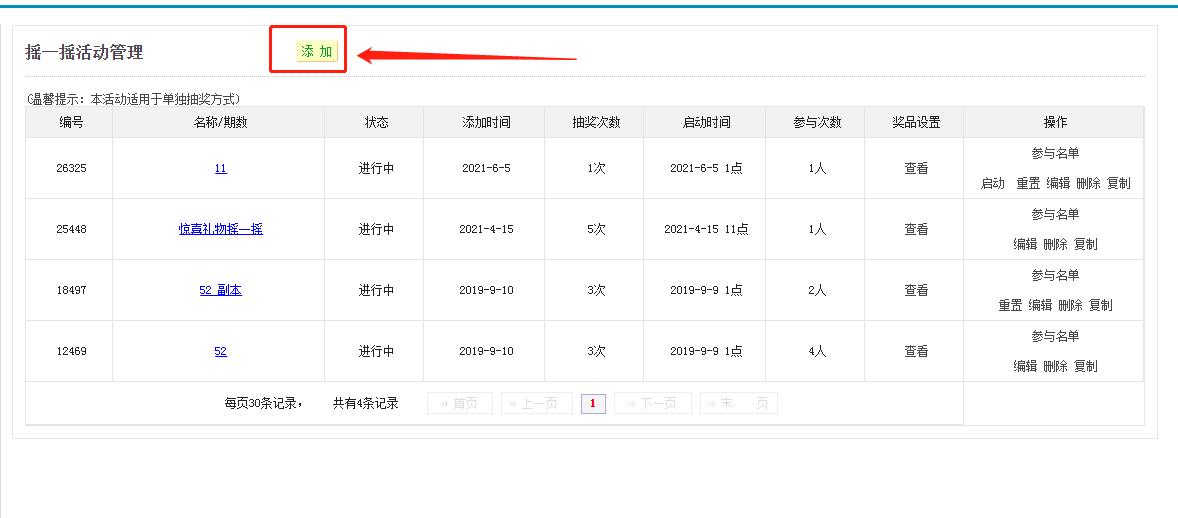The height and width of the screenshot is (518, 1178).
Task: Click 启动 for activity 26325
Action: tap(992, 184)
